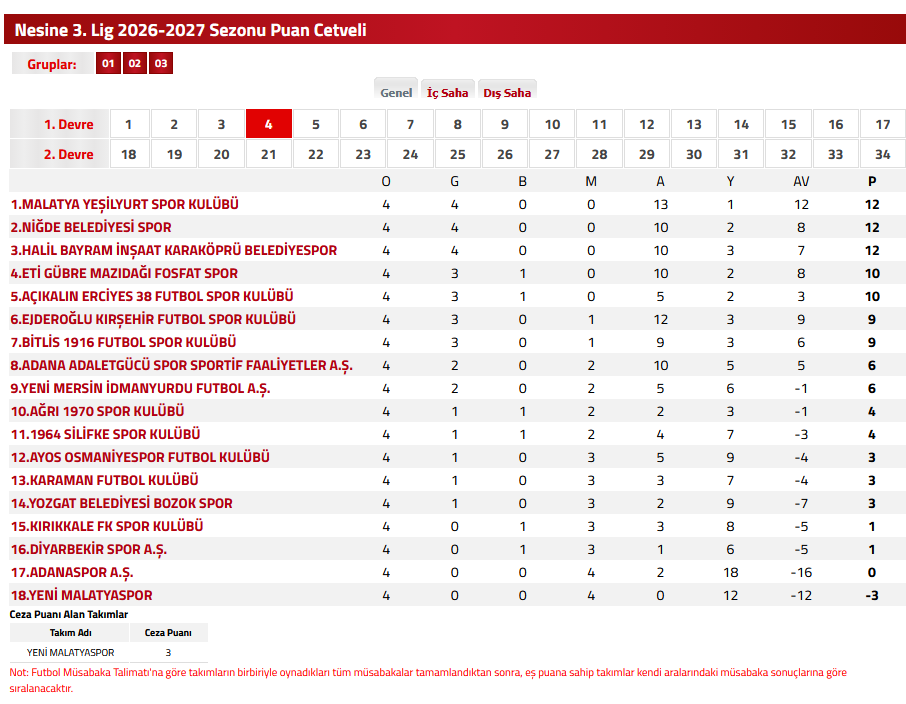
Task: Select group 02
Action: 135,64
